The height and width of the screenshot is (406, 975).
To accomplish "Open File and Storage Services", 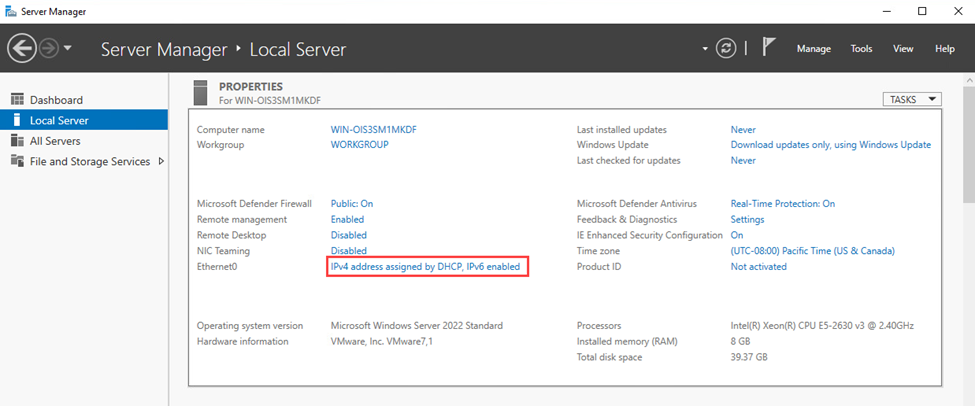I will pos(84,161).
